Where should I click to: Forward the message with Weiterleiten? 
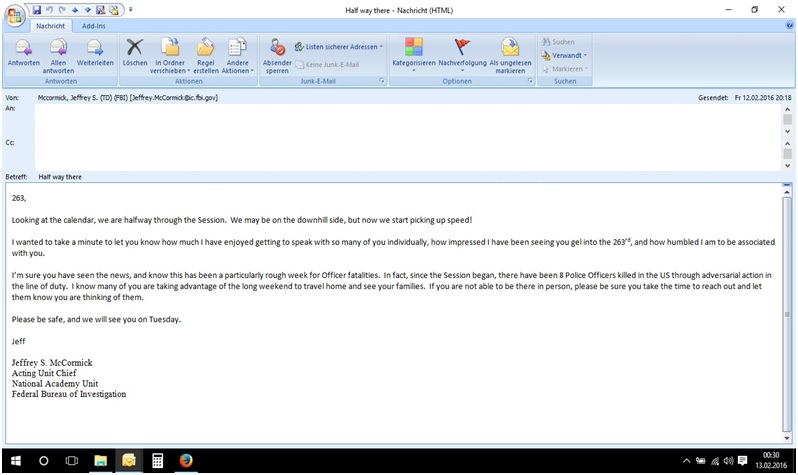click(x=95, y=53)
